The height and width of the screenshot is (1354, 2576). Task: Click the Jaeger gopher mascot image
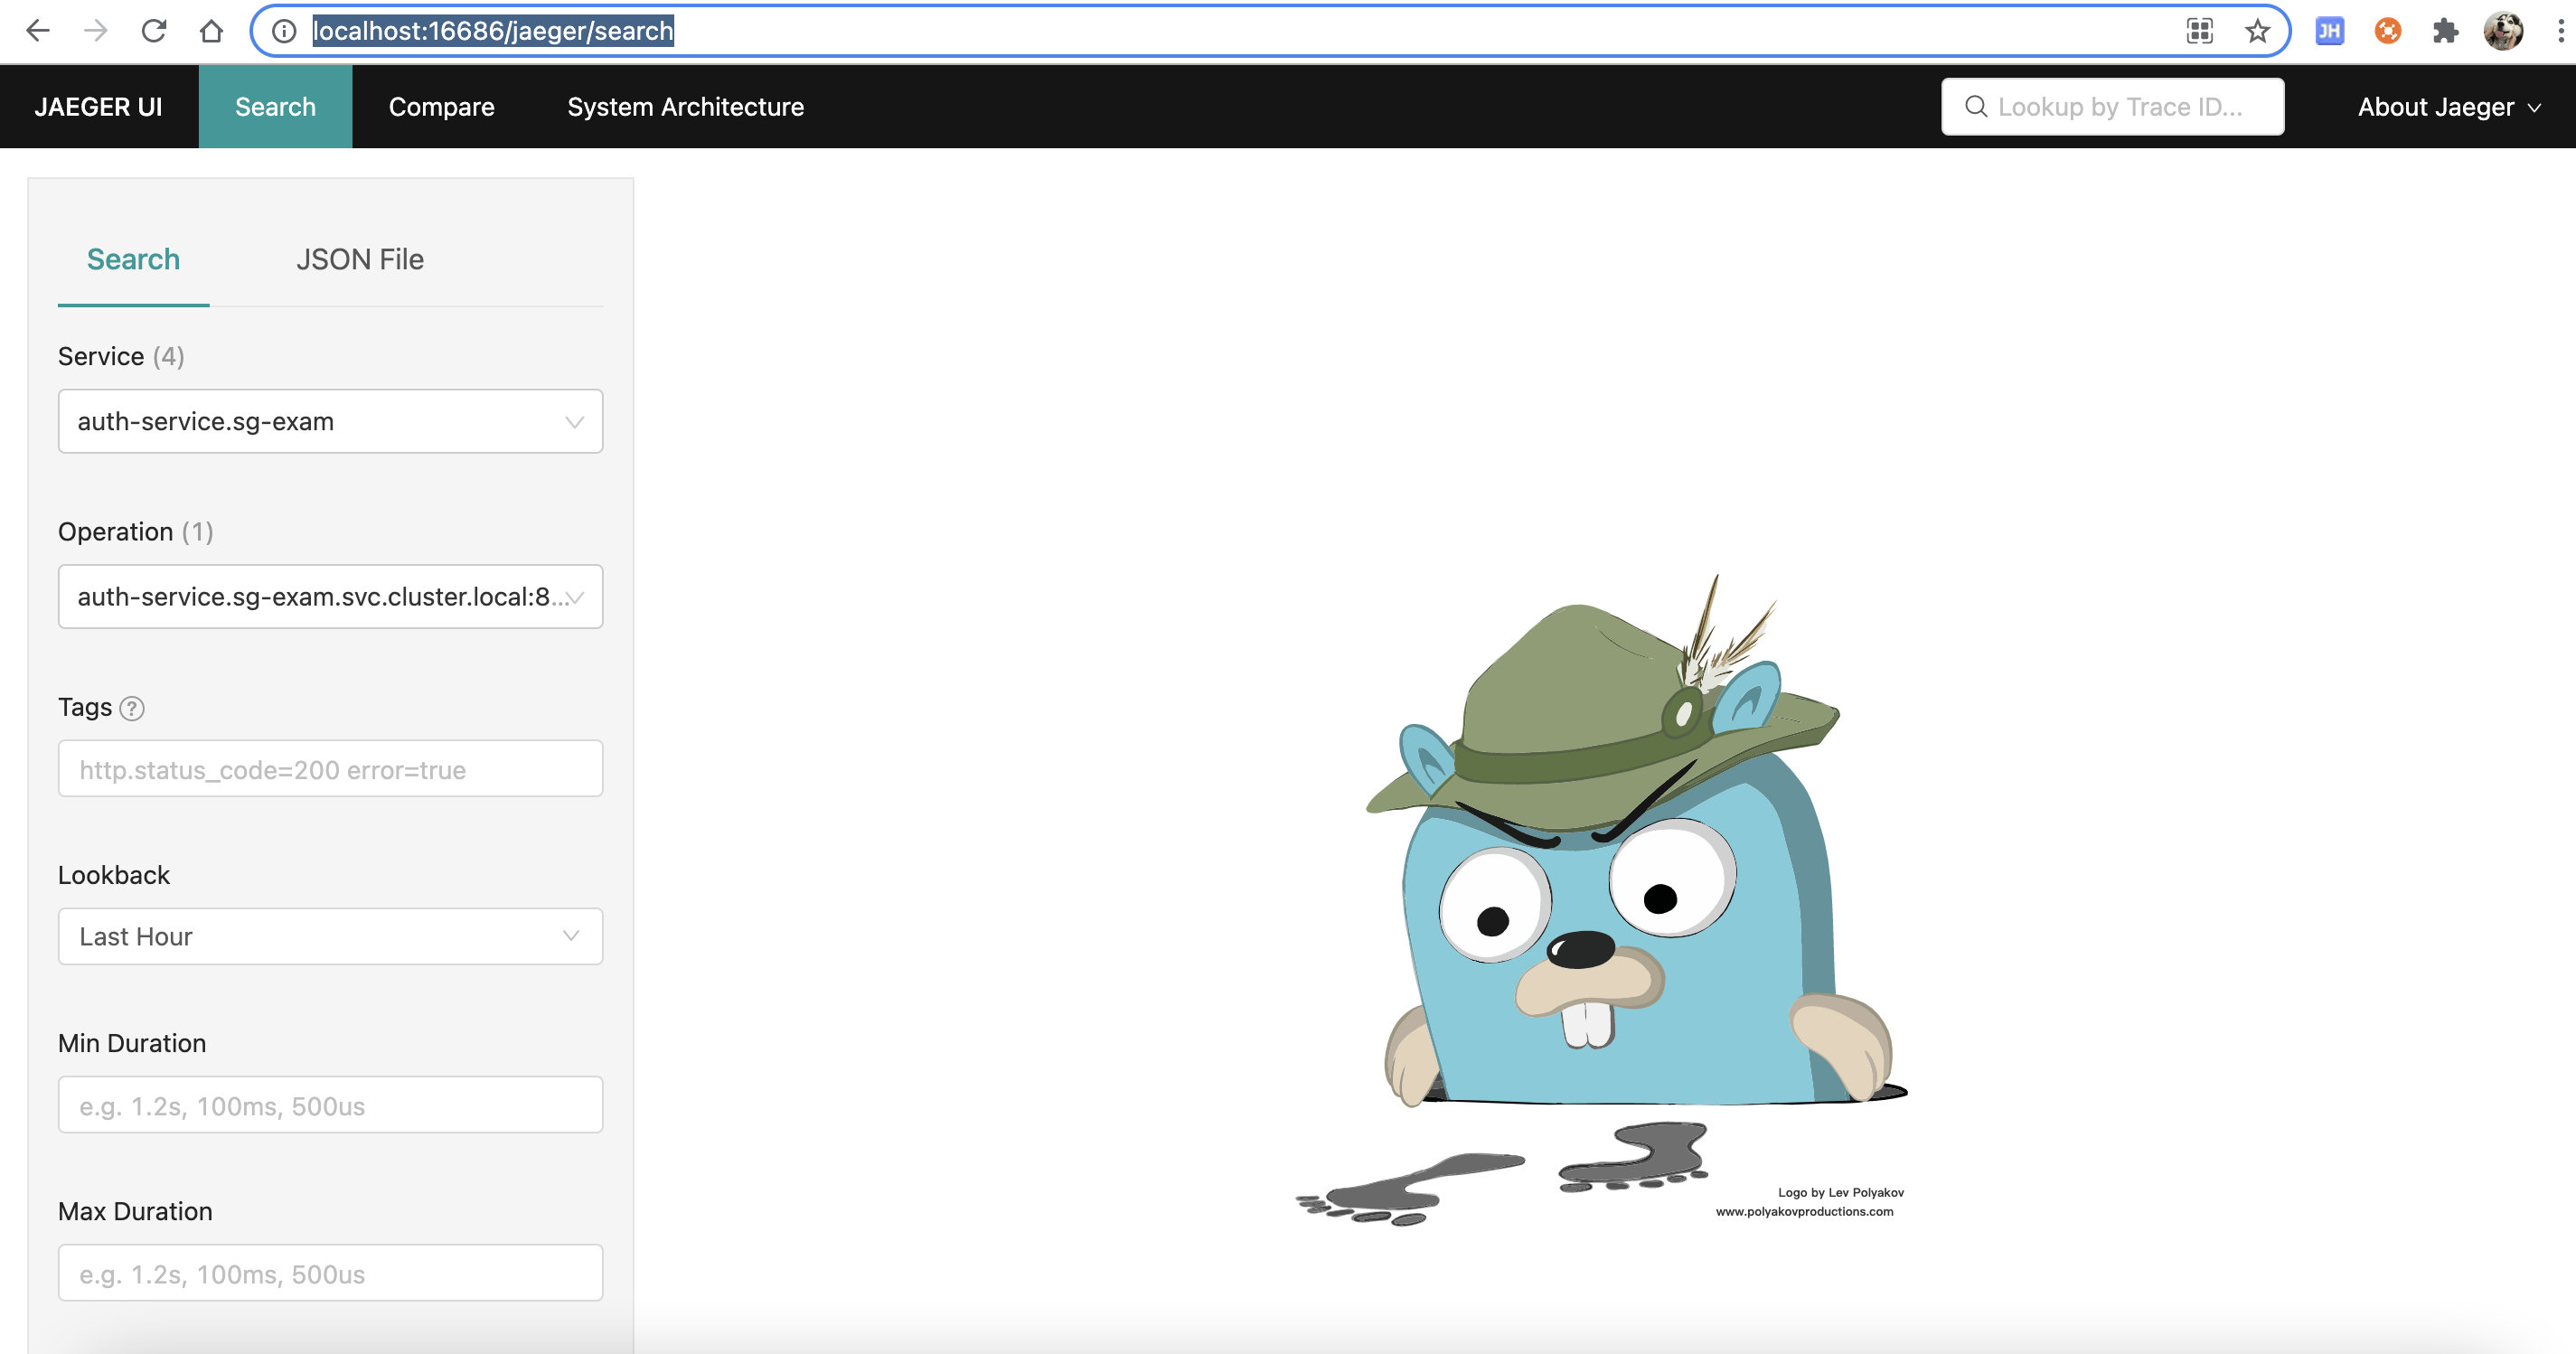pyautogui.click(x=1600, y=900)
